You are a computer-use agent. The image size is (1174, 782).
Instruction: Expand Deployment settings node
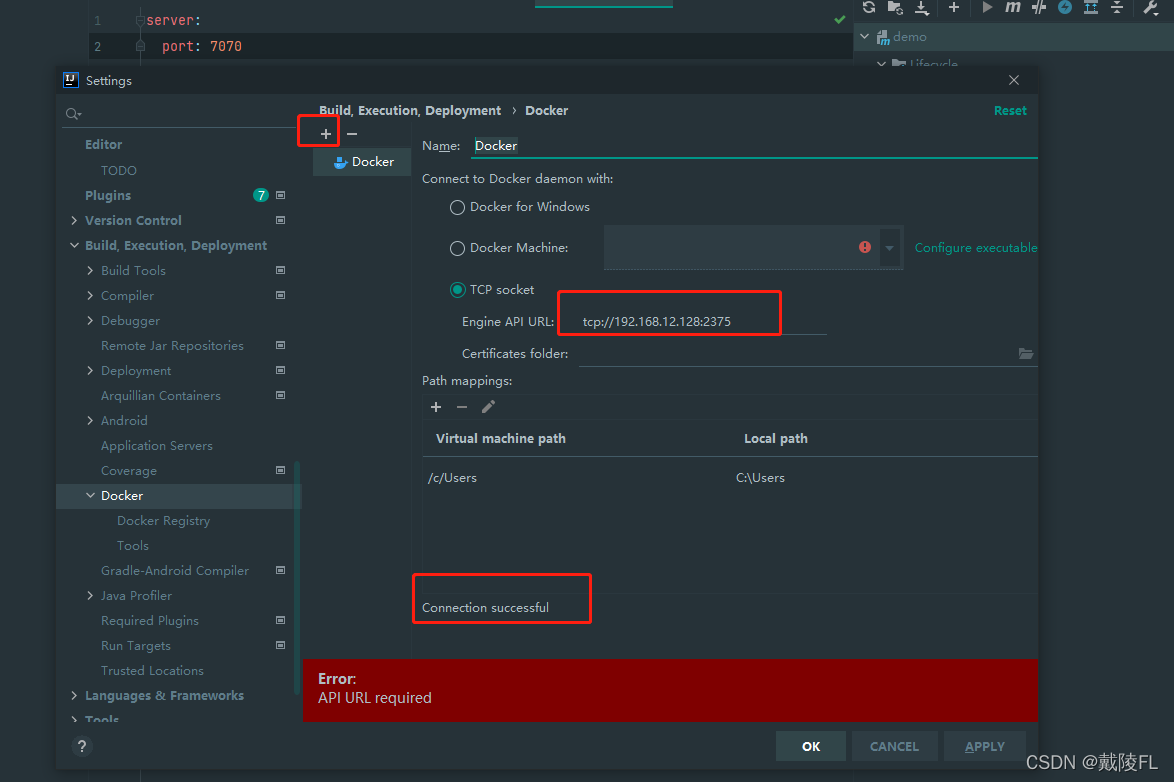[x=90, y=371]
